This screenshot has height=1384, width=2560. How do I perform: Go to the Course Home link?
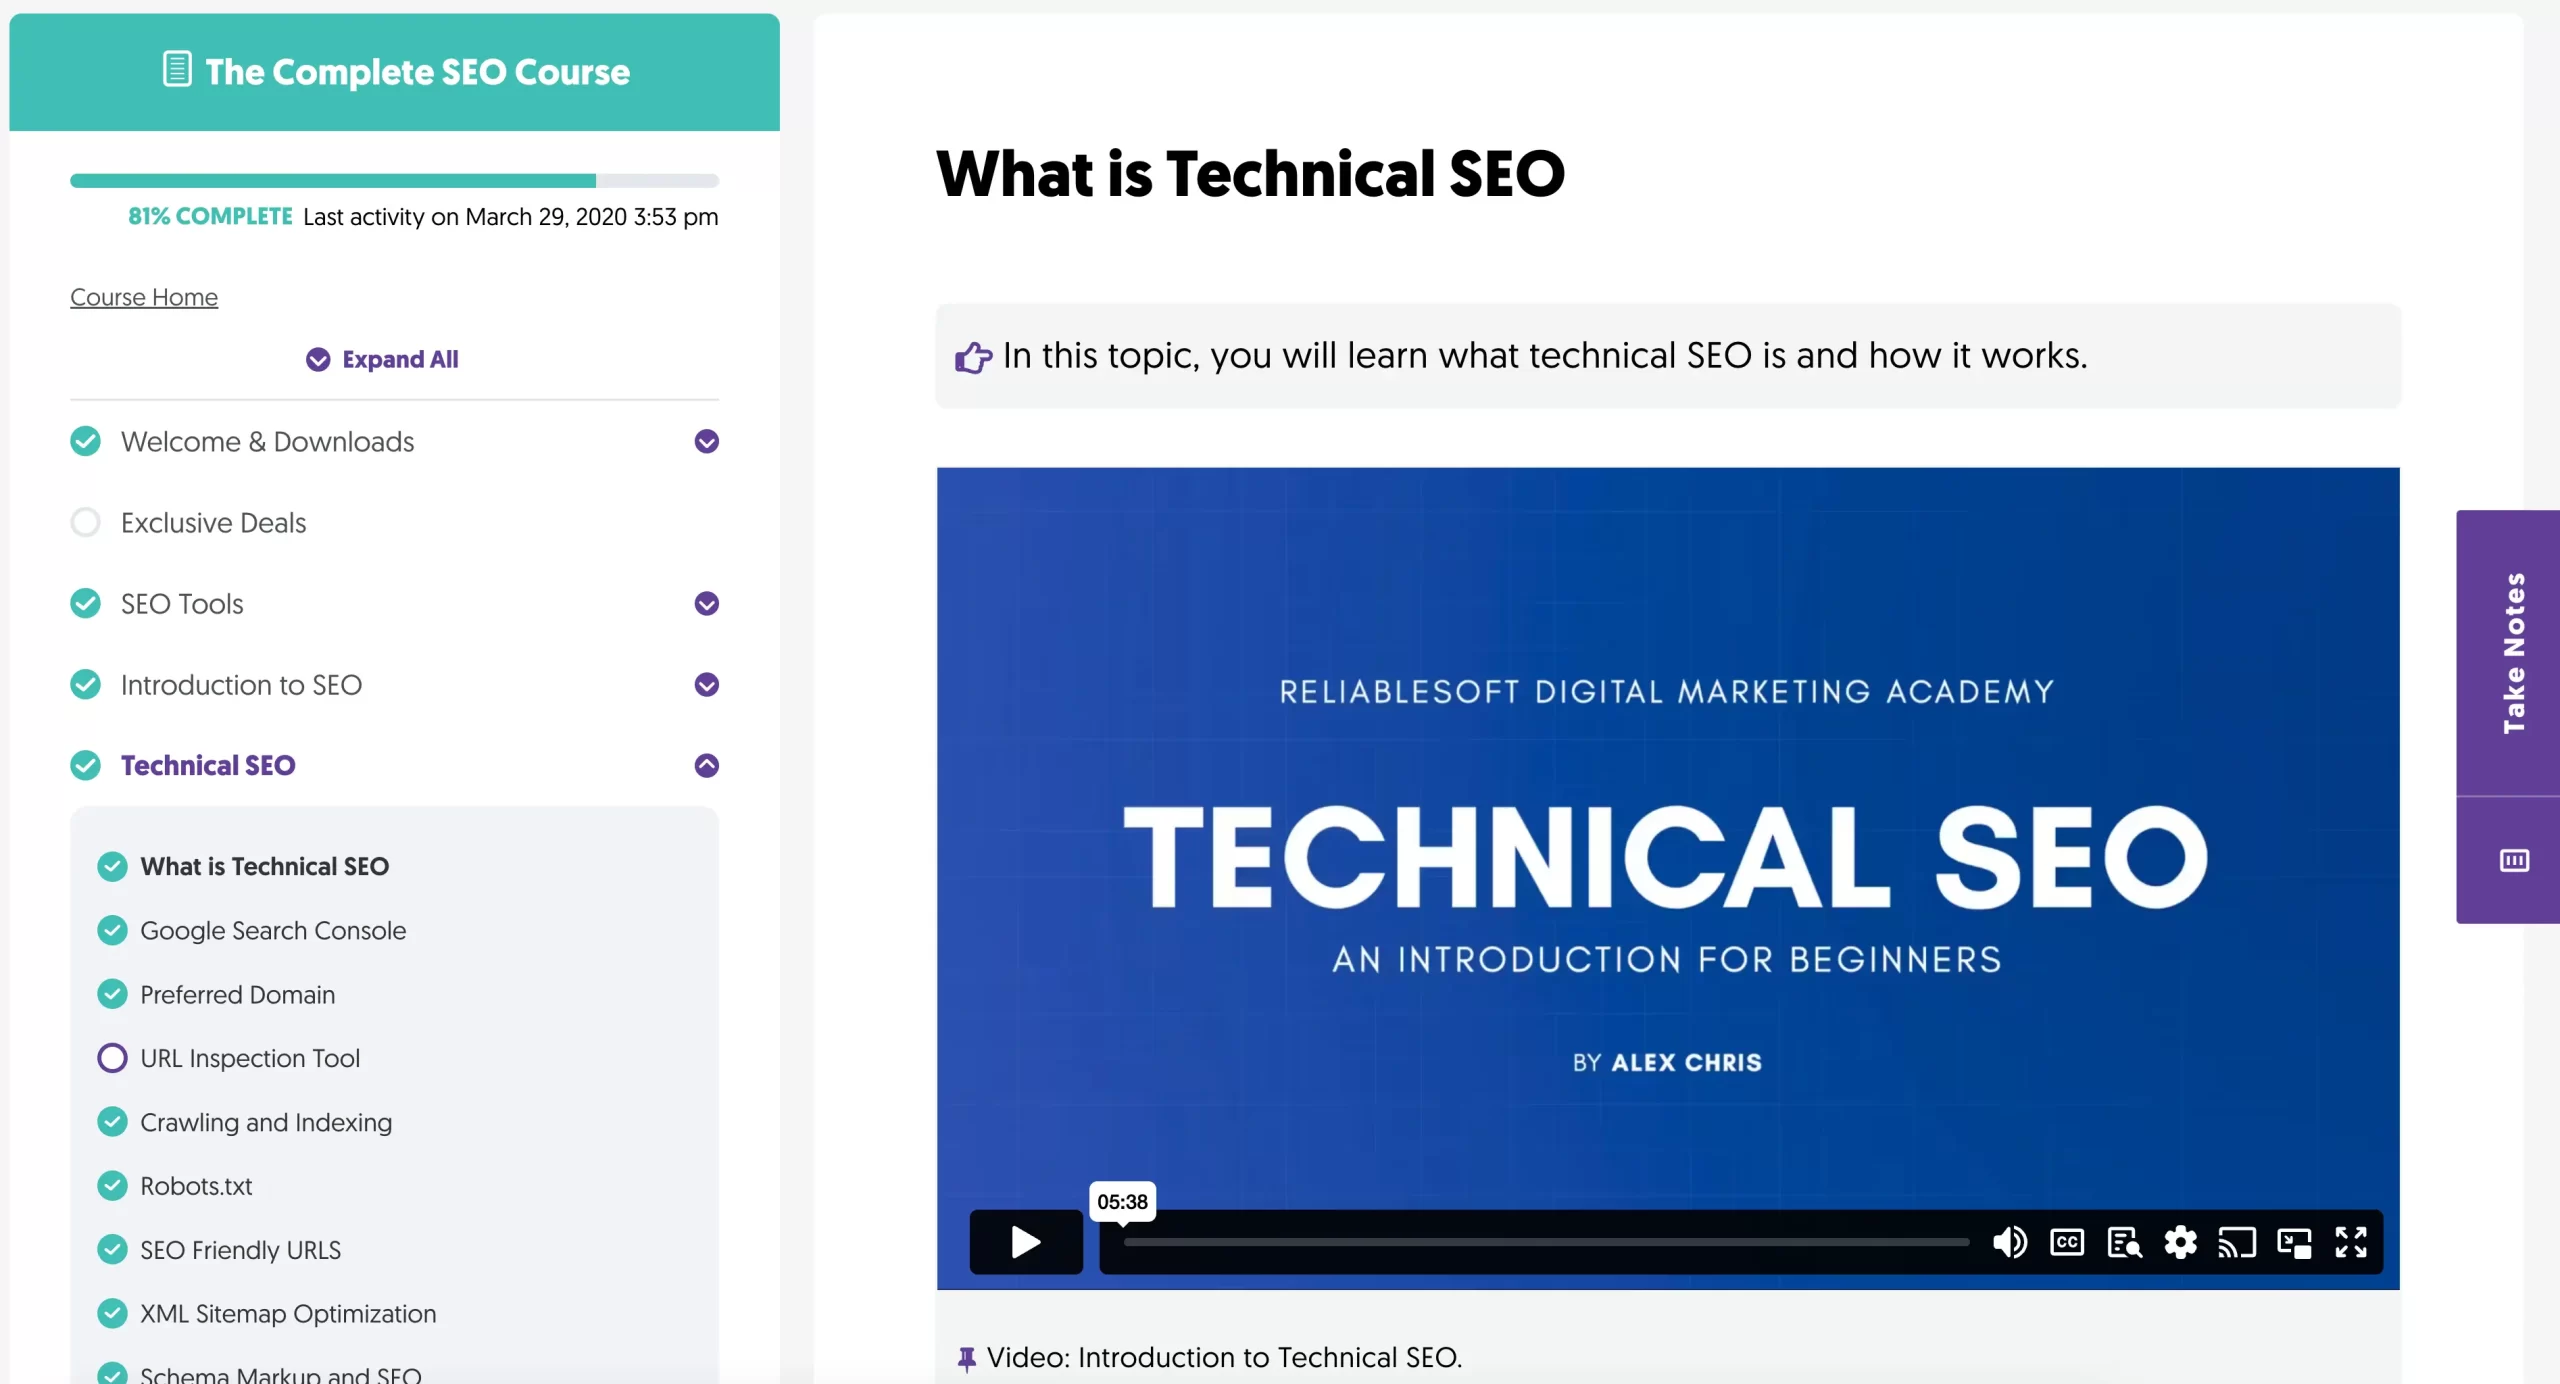[144, 297]
